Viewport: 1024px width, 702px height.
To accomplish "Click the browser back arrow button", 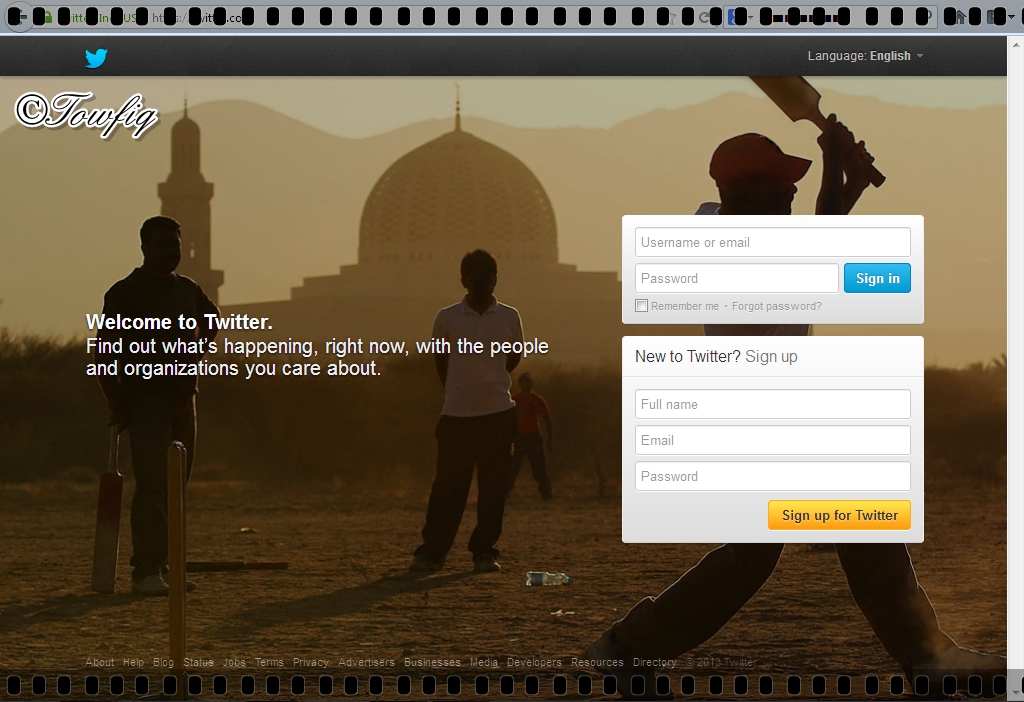I will (x=18, y=17).
